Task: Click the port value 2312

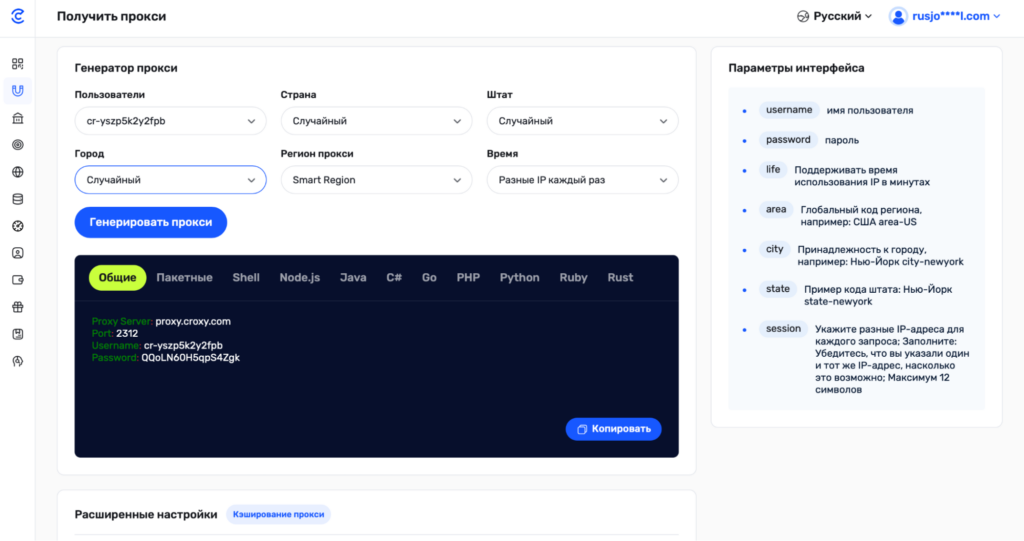Action: coord(127,333)
